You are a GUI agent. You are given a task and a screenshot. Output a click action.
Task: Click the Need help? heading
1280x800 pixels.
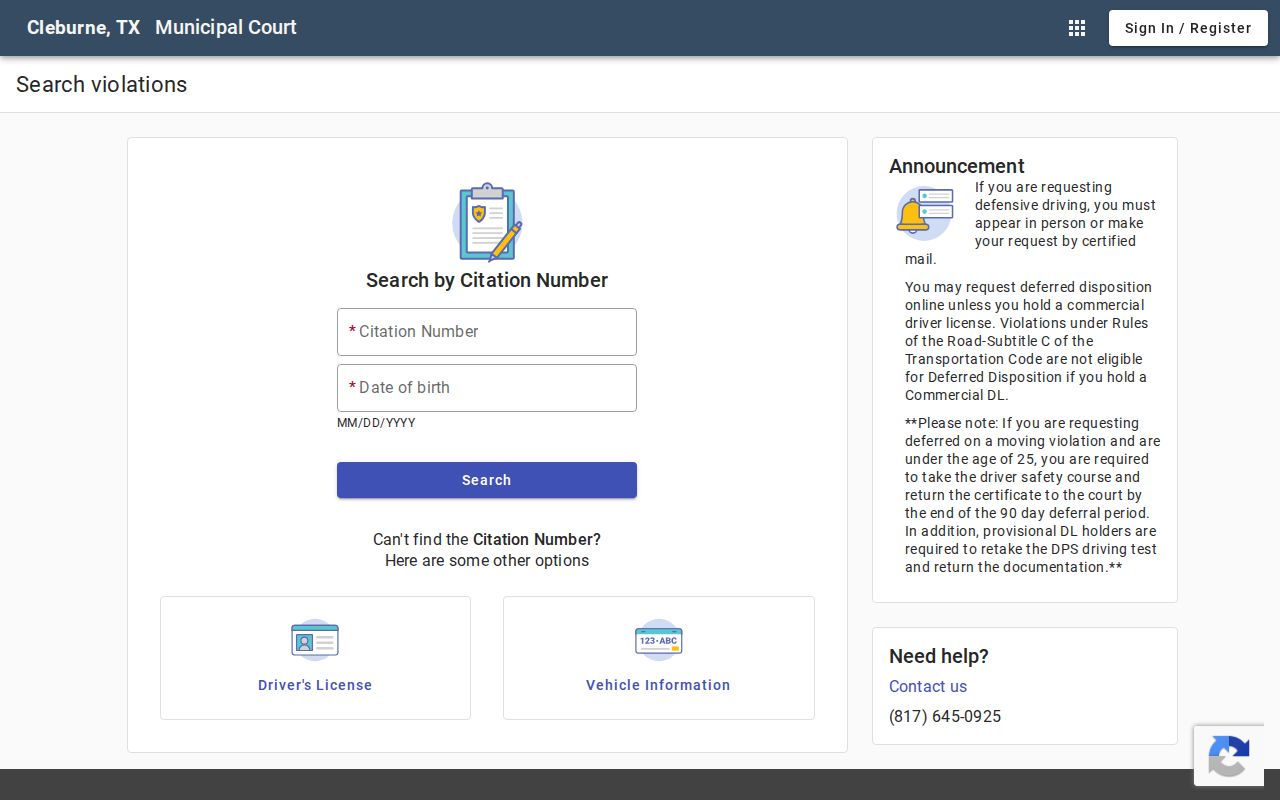[x=939, y=656]
